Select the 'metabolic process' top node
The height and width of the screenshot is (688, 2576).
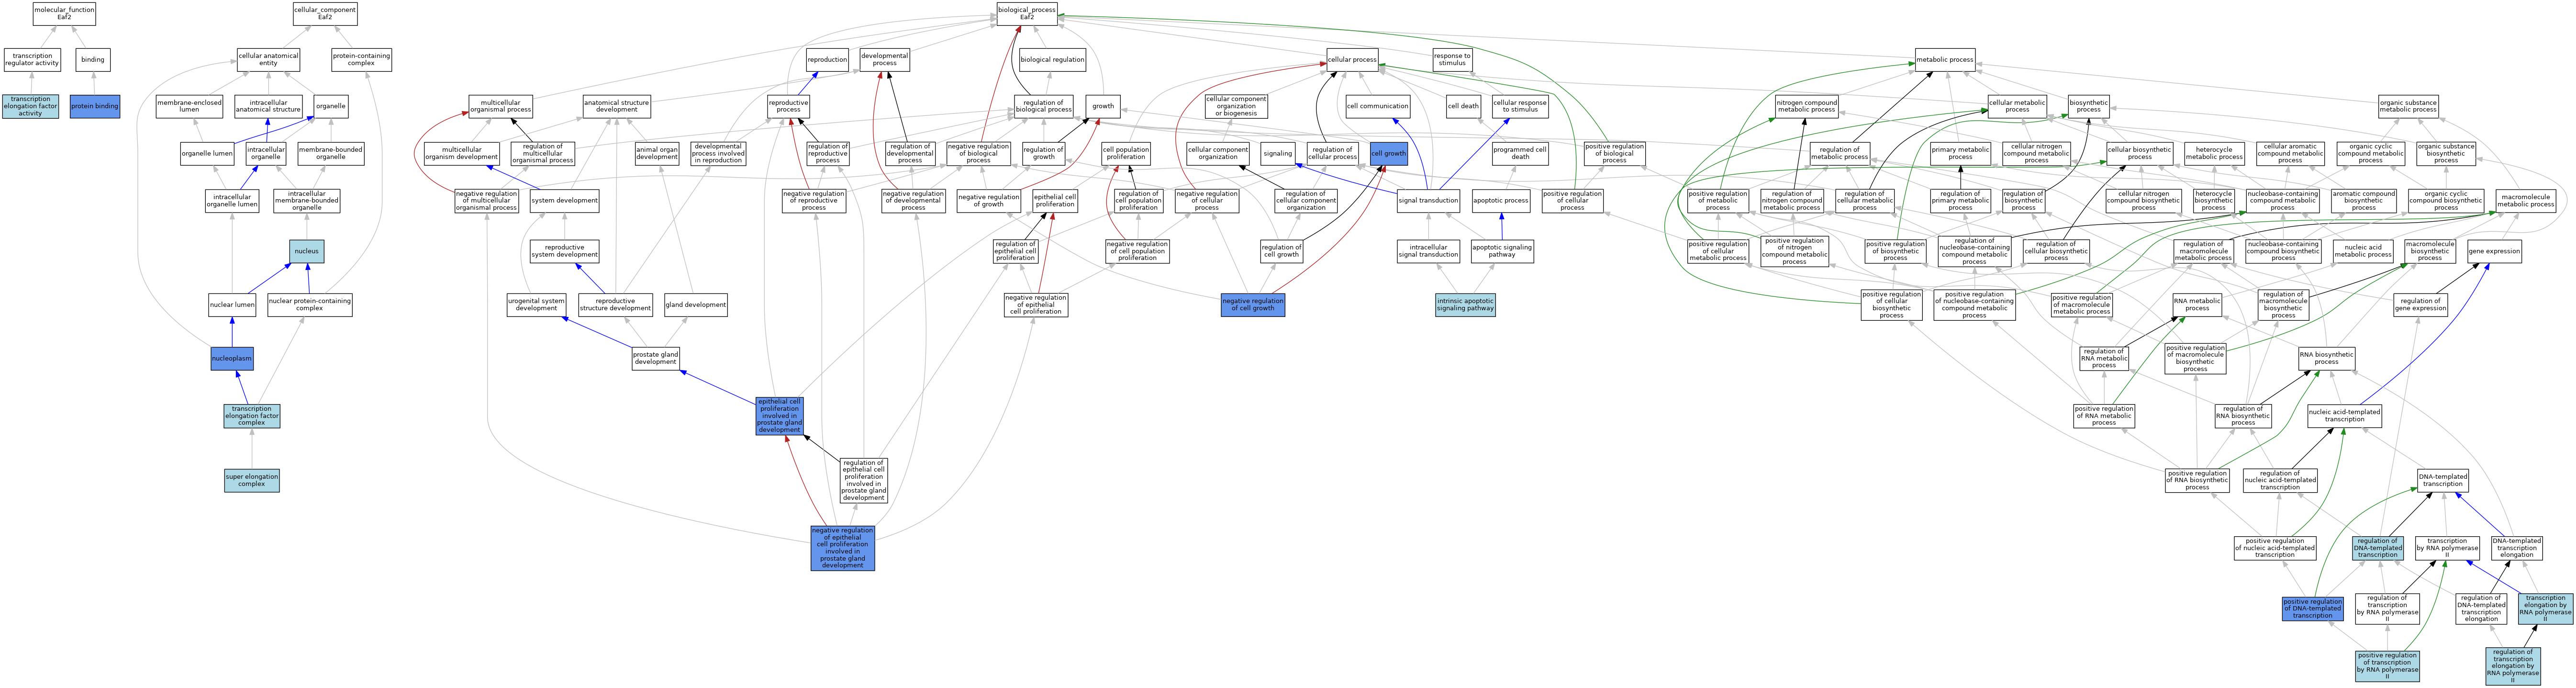click(x=1945, y=60)
